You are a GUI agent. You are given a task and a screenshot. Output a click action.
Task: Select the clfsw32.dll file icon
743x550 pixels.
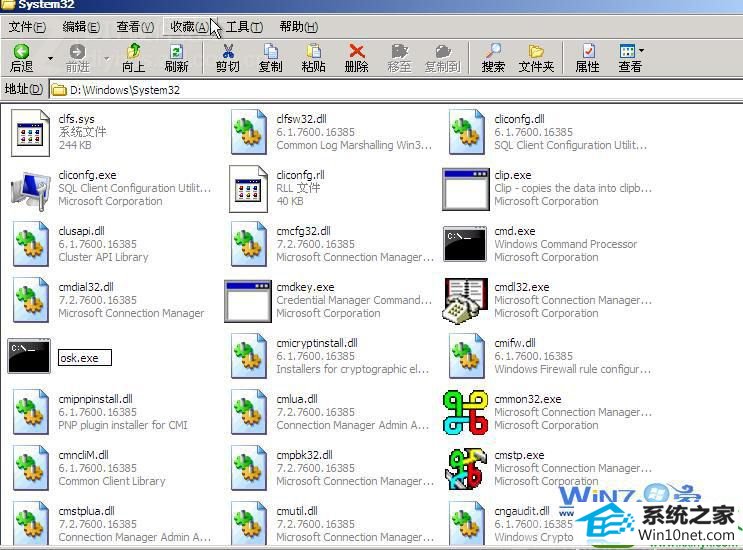point(248,132)
